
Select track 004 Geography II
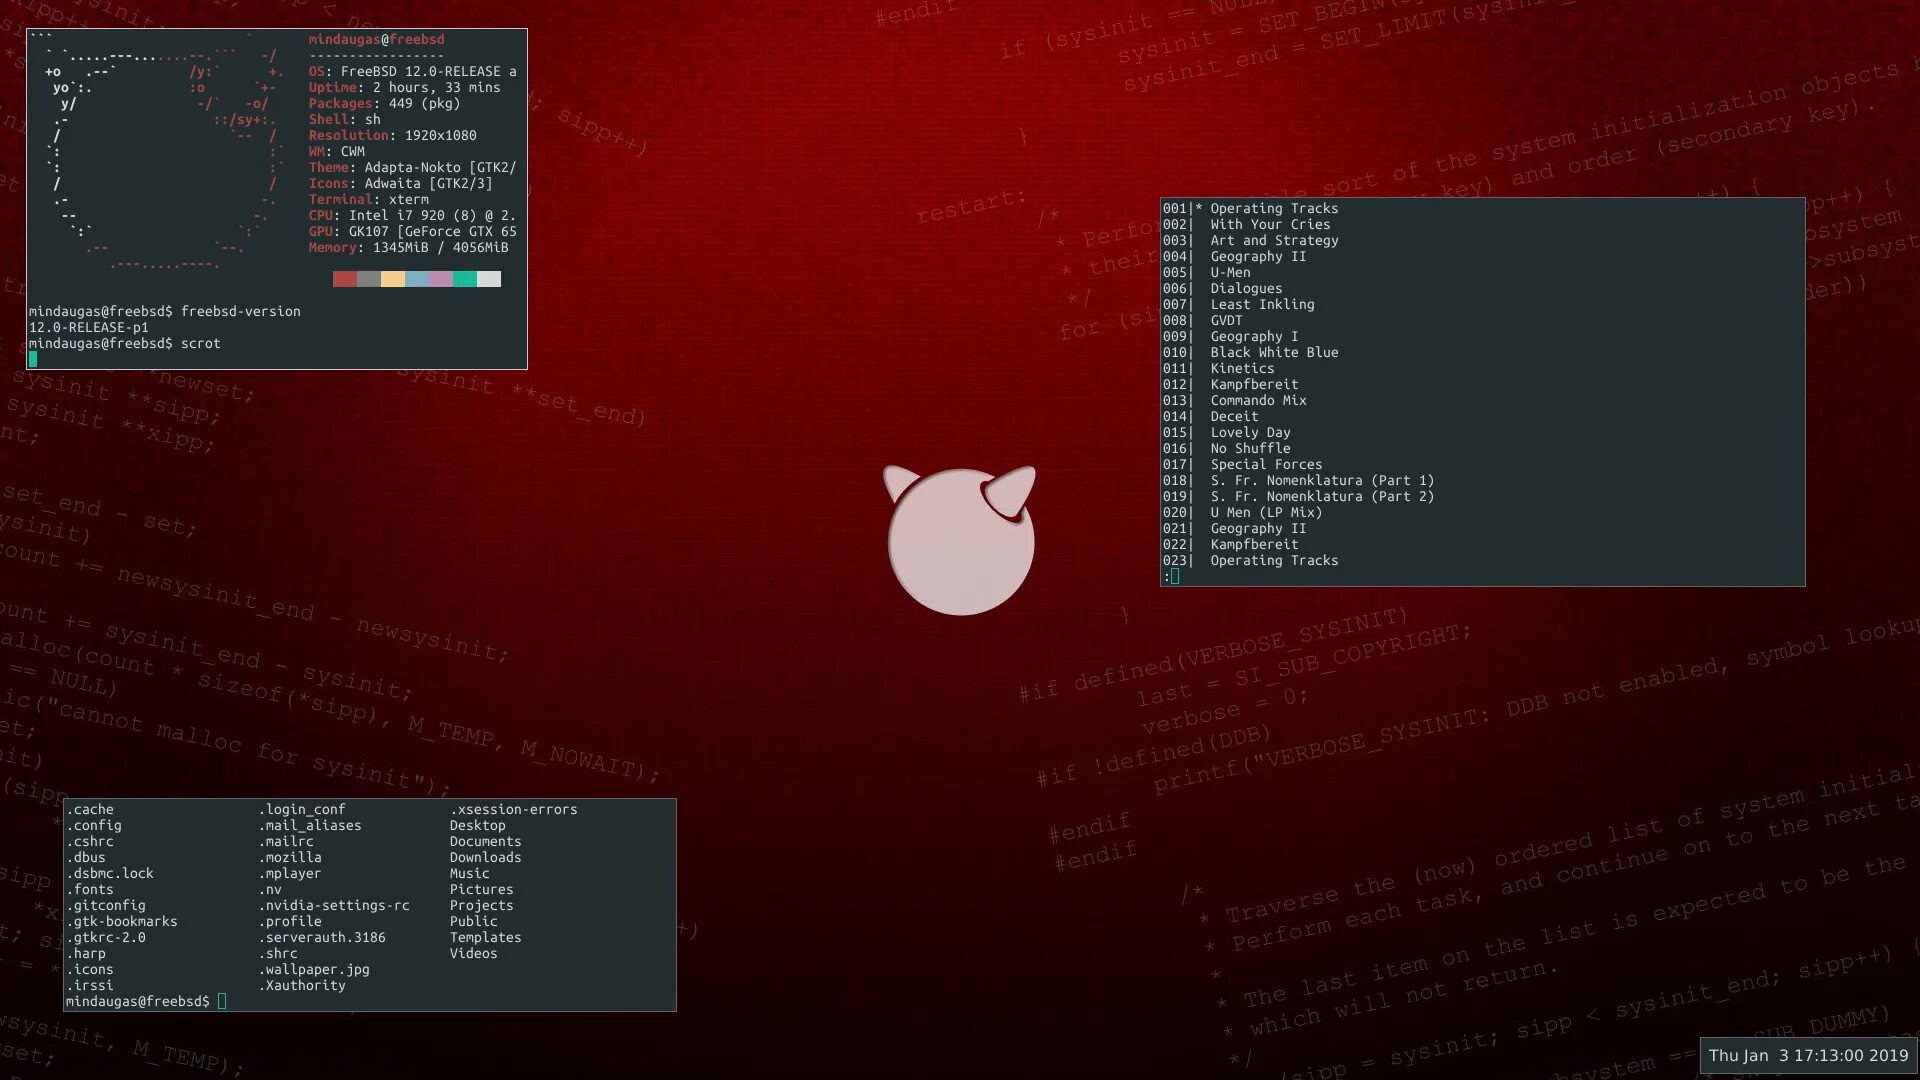click(1234, 257)
